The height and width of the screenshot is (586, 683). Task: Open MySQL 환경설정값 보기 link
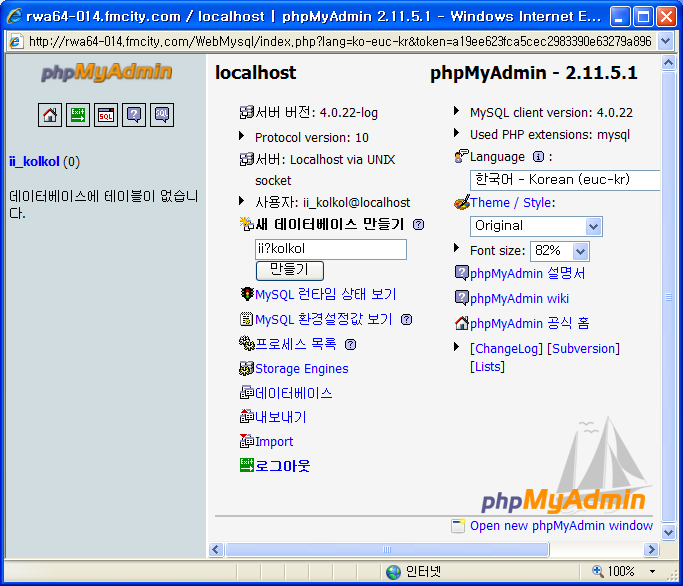[x=324, y=319]
